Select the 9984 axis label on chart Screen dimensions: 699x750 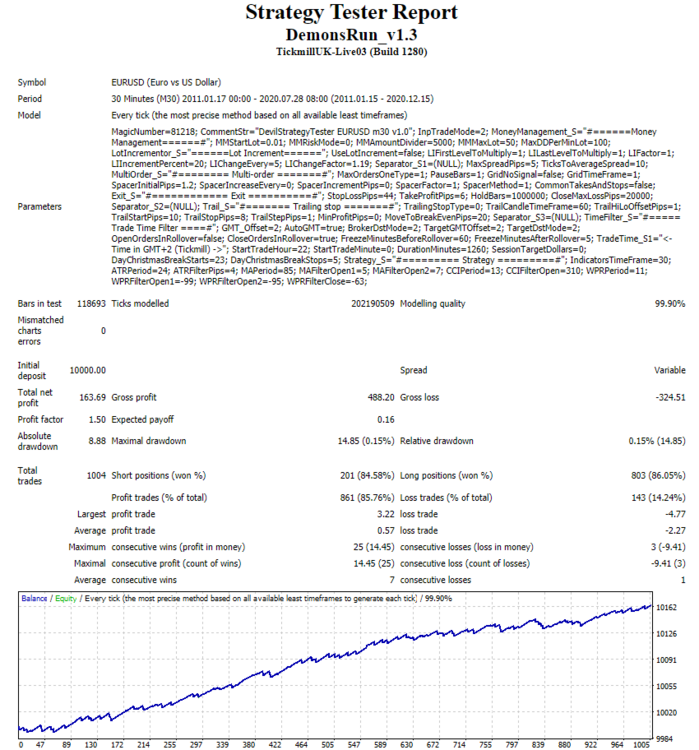click(667, 739)
